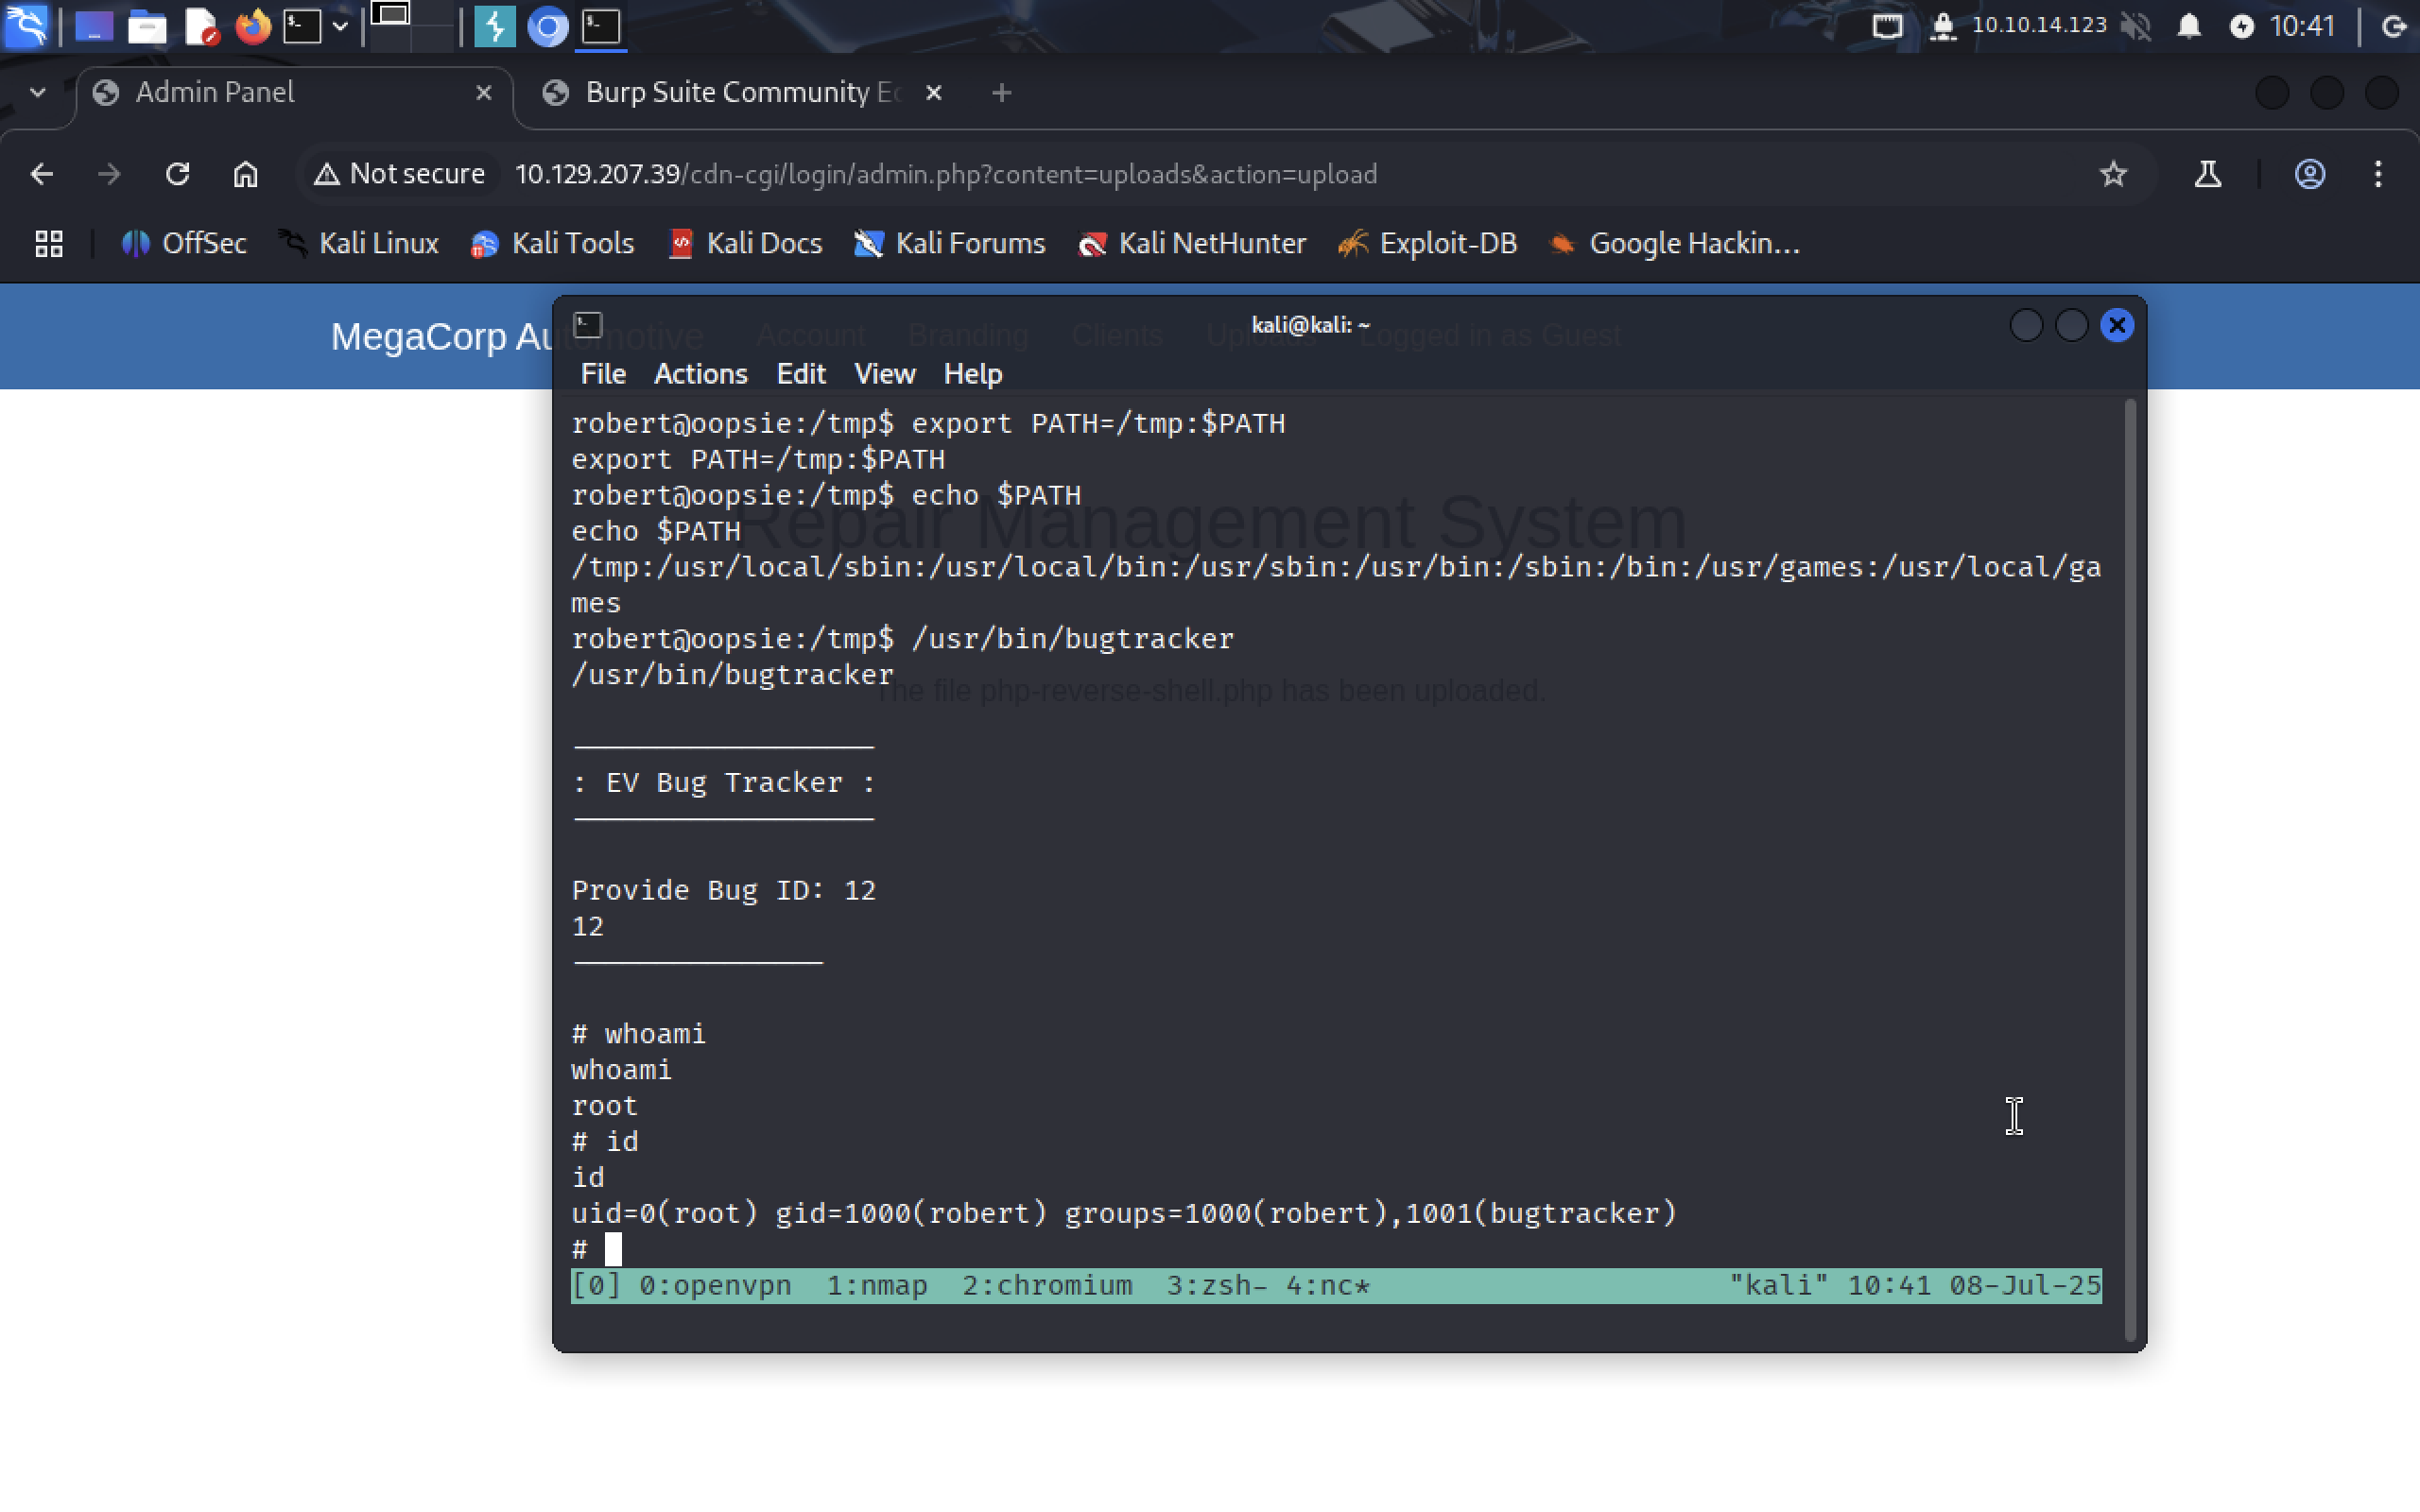2420x1512 pixels.
Task: Open the Exploit-DB bookmark
Action: 1428,243
